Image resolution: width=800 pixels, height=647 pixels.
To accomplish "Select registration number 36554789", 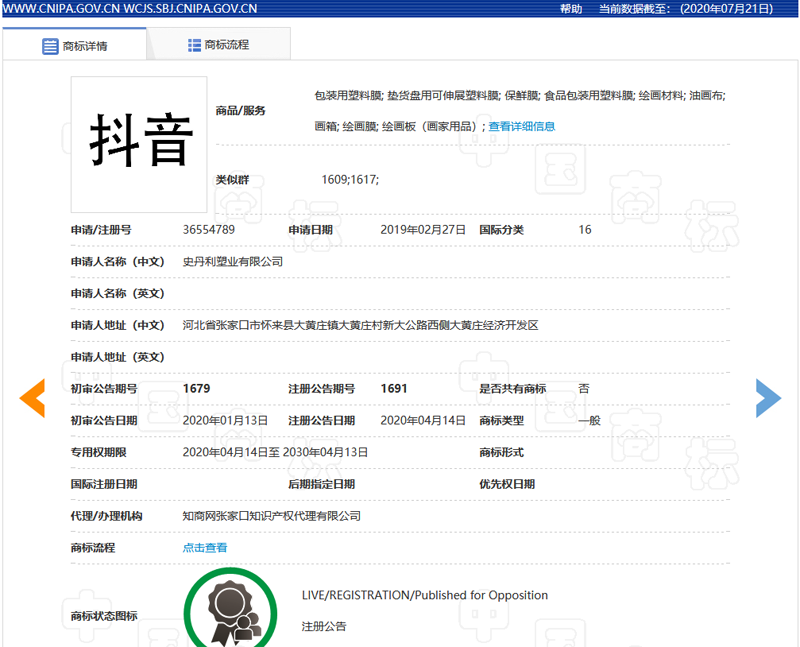I will (x=209, y=230).
